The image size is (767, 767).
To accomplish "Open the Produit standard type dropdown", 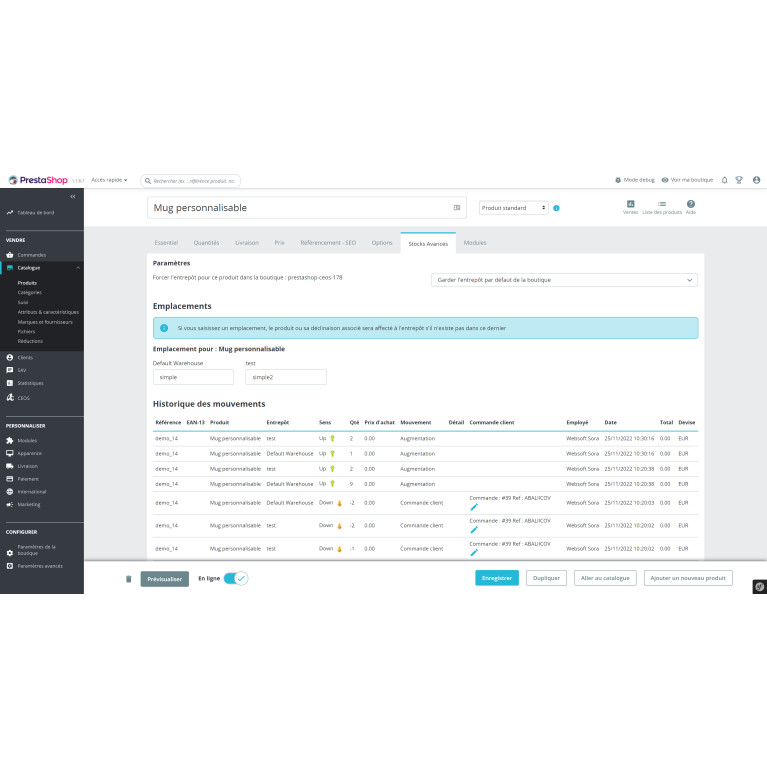I will pos(514,208).
